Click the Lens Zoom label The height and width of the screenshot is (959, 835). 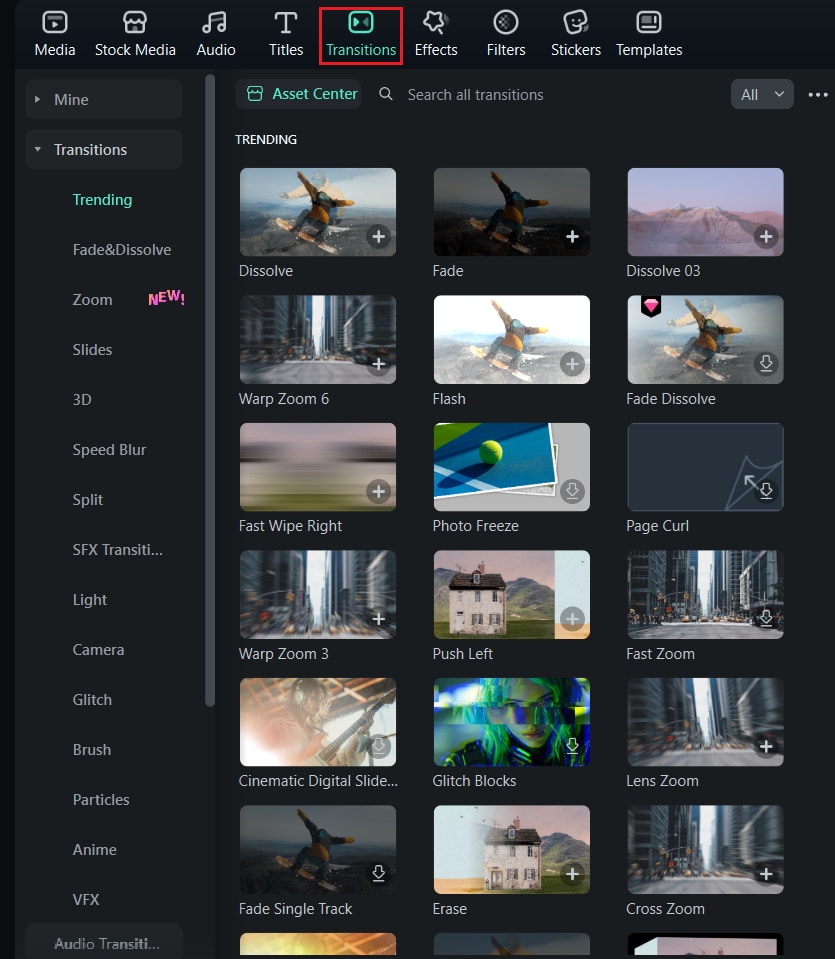coord(662,781)
